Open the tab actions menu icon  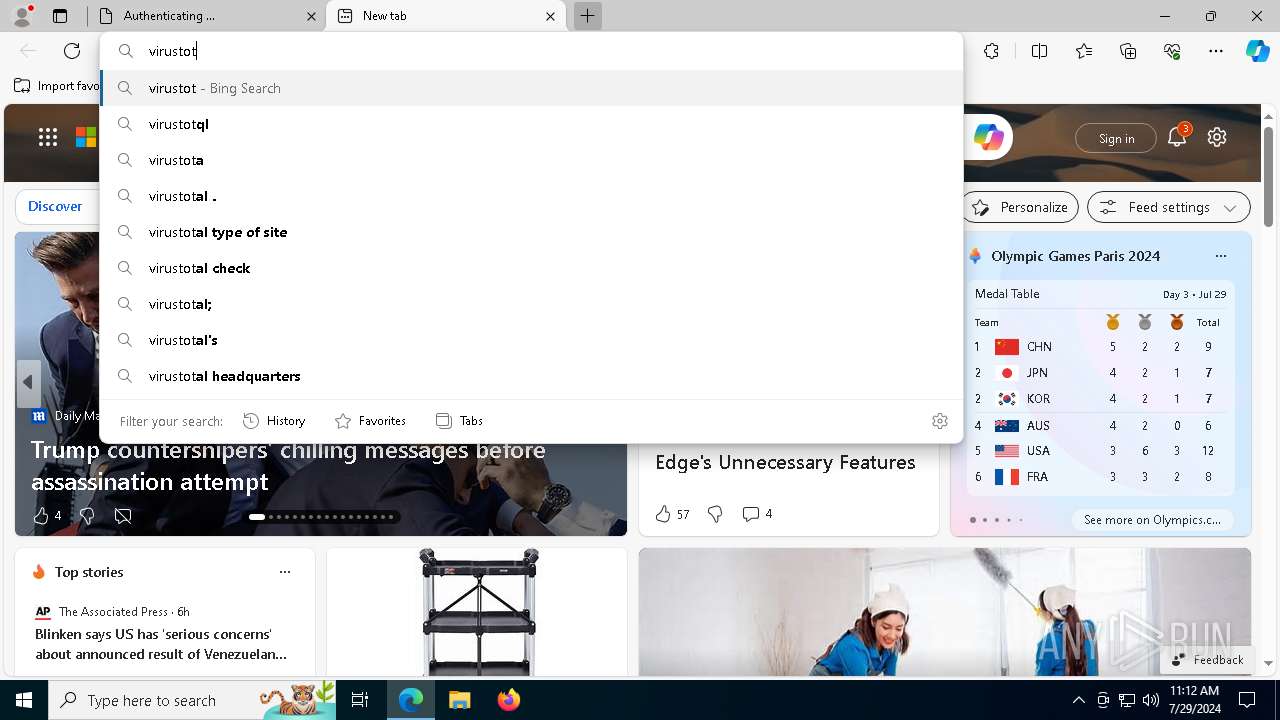(x=60, y=16)
